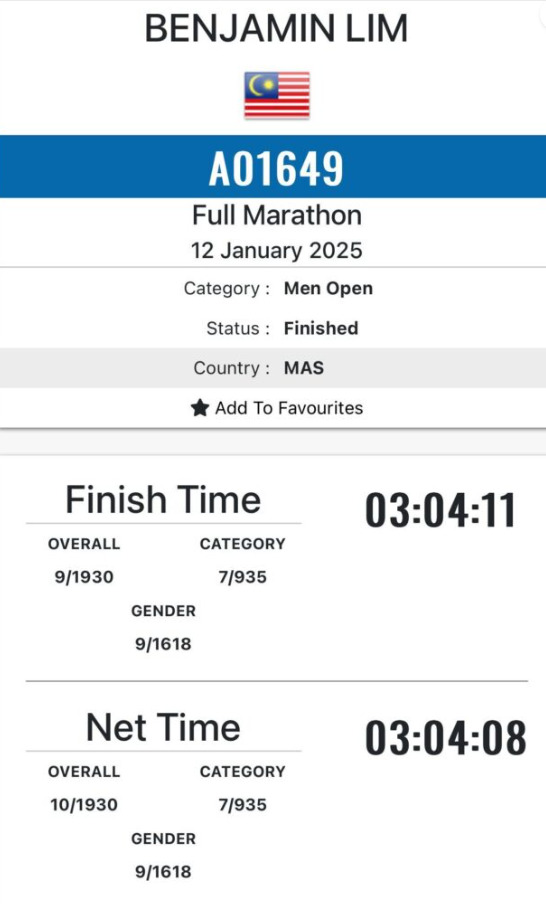
Task: Click the date 12 January 2025
Action: click(276, 251)
